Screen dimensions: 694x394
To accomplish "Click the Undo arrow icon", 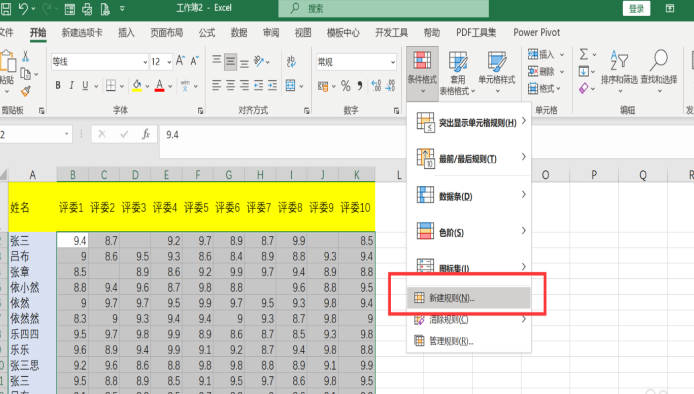I will coord(23,8).
